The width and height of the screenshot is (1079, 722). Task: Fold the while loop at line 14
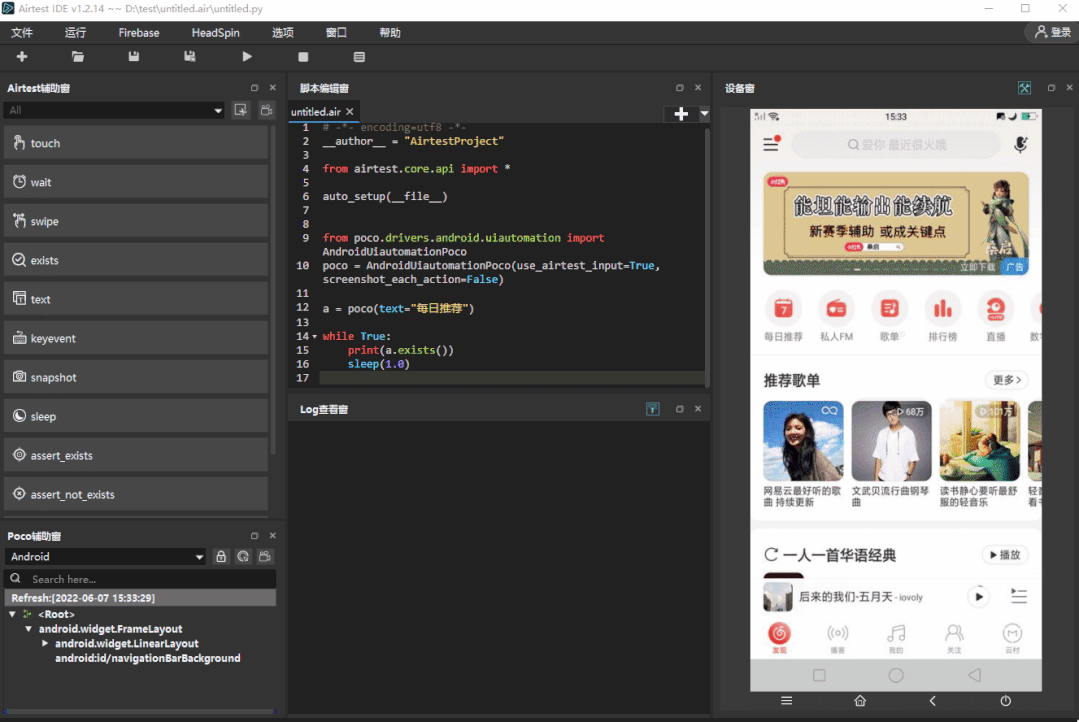[x=314, y=337]
